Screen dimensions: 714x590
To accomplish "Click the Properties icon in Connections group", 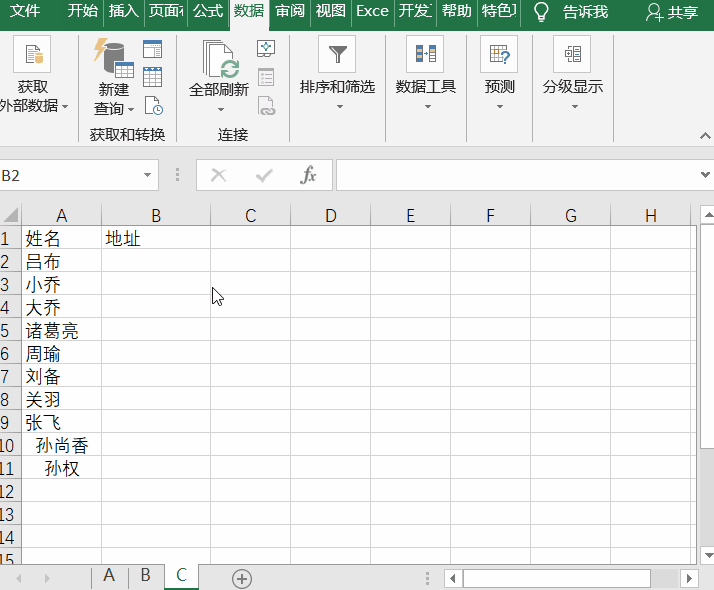I will click(x=266, y=77).
